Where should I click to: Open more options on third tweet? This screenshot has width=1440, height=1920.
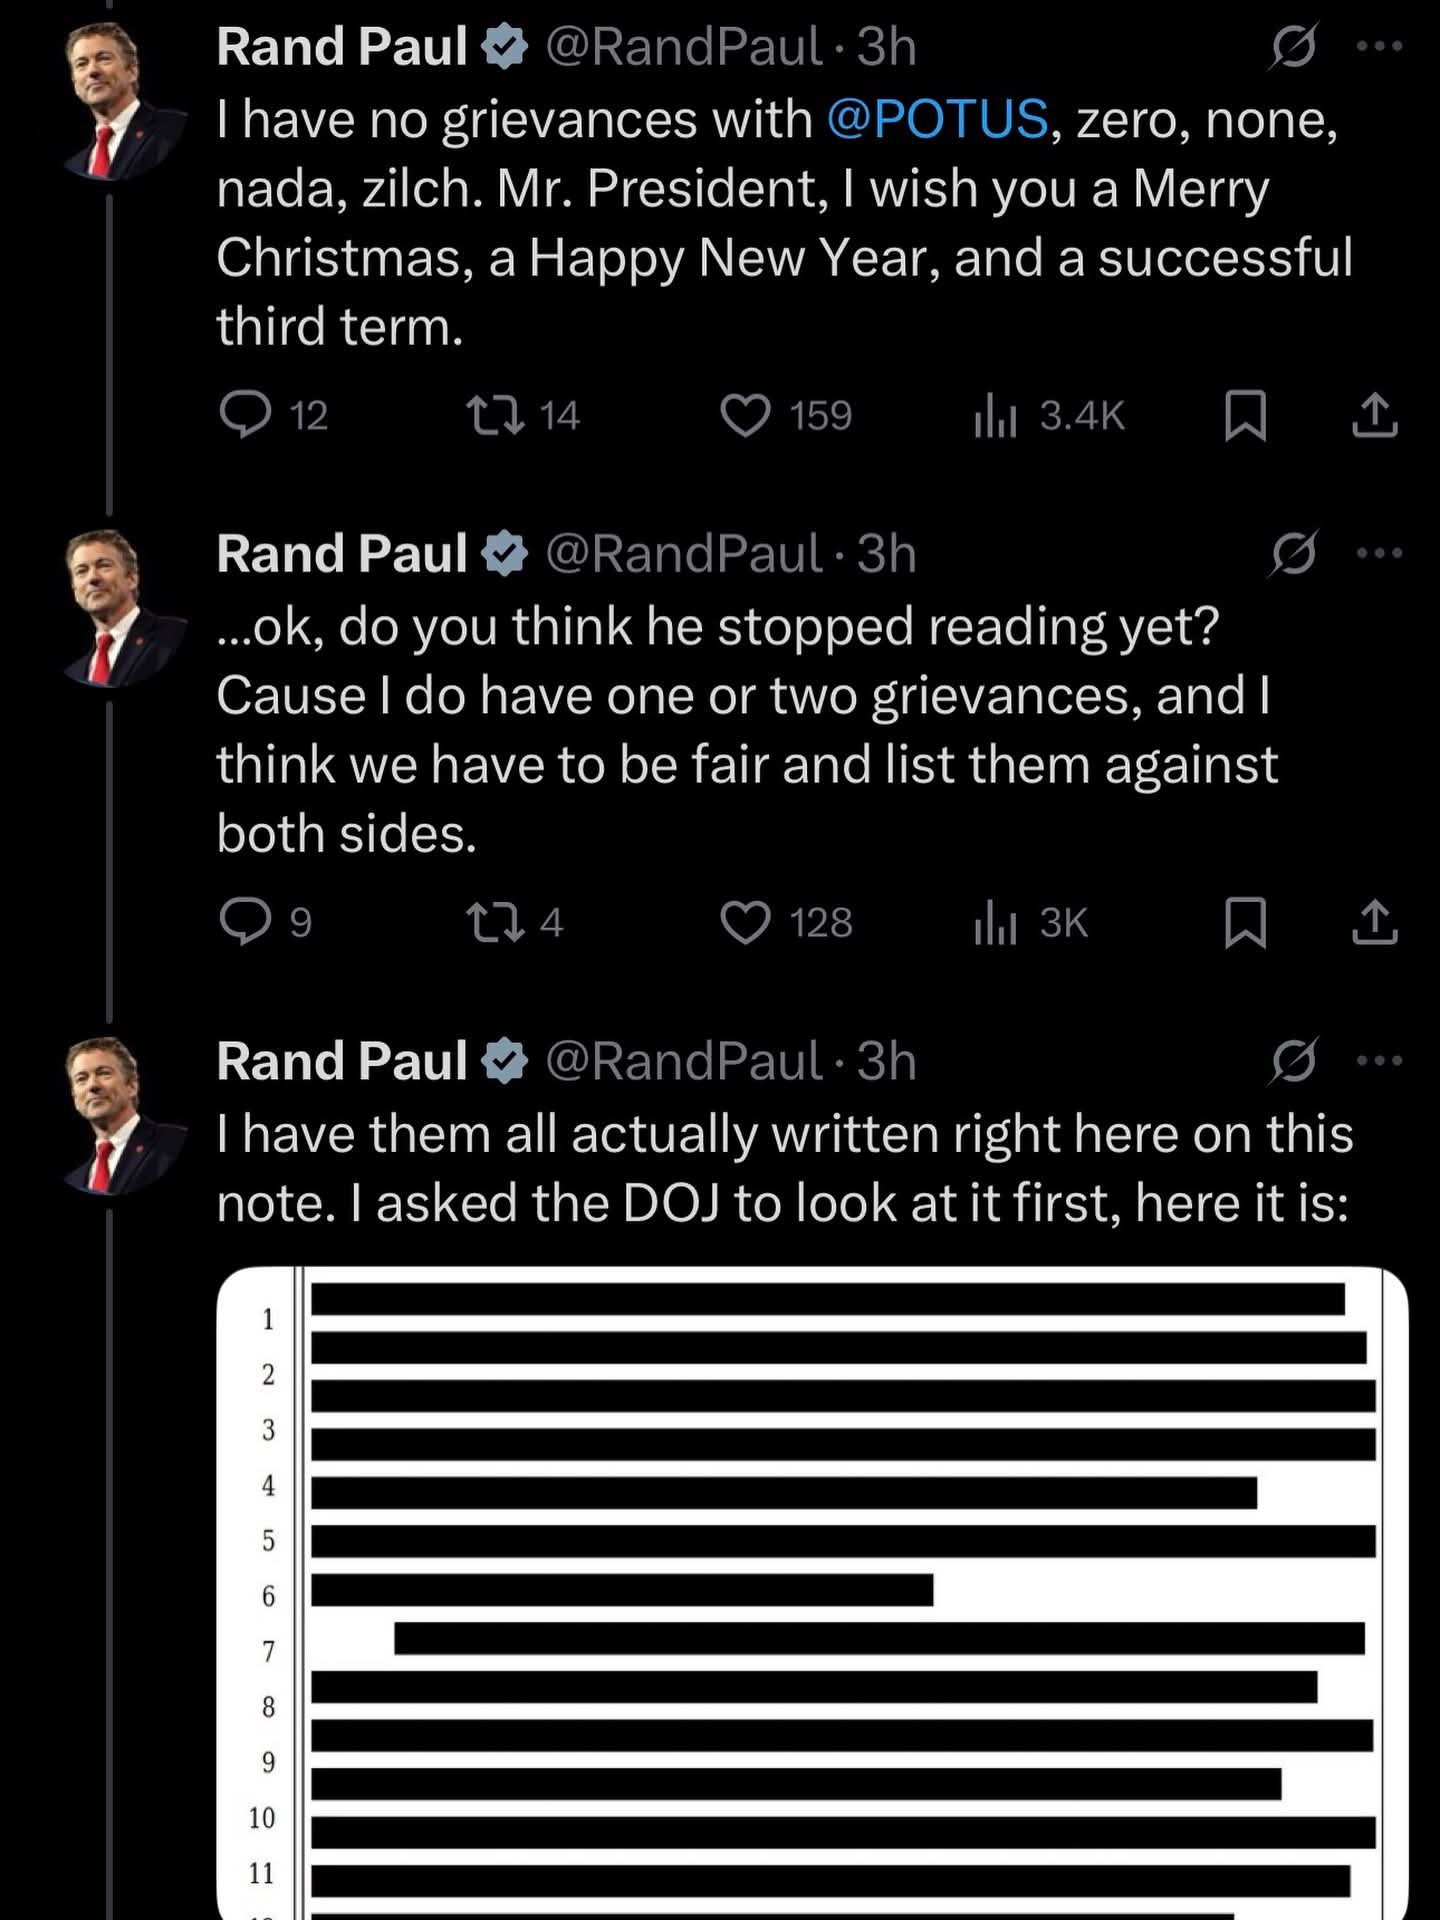pyautogui.click(x=1381, y=1060)
